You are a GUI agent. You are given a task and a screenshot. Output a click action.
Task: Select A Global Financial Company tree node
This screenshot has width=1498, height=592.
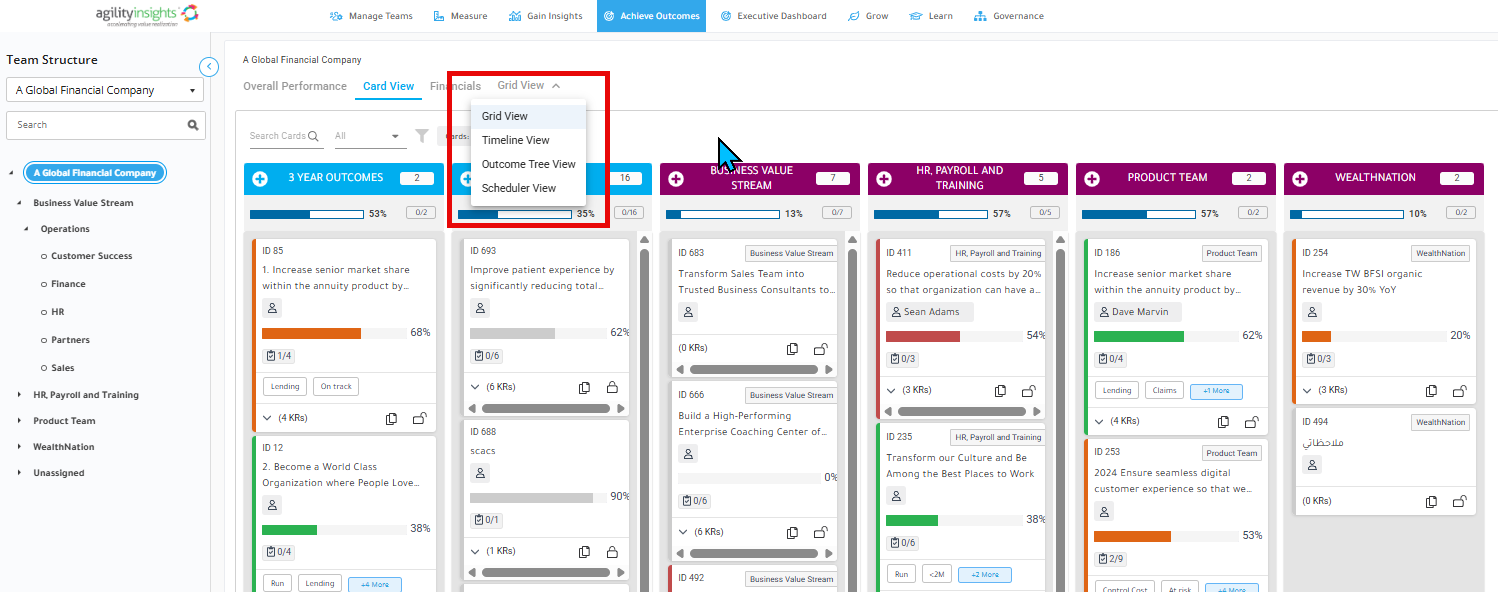click(x=95, y=173)
